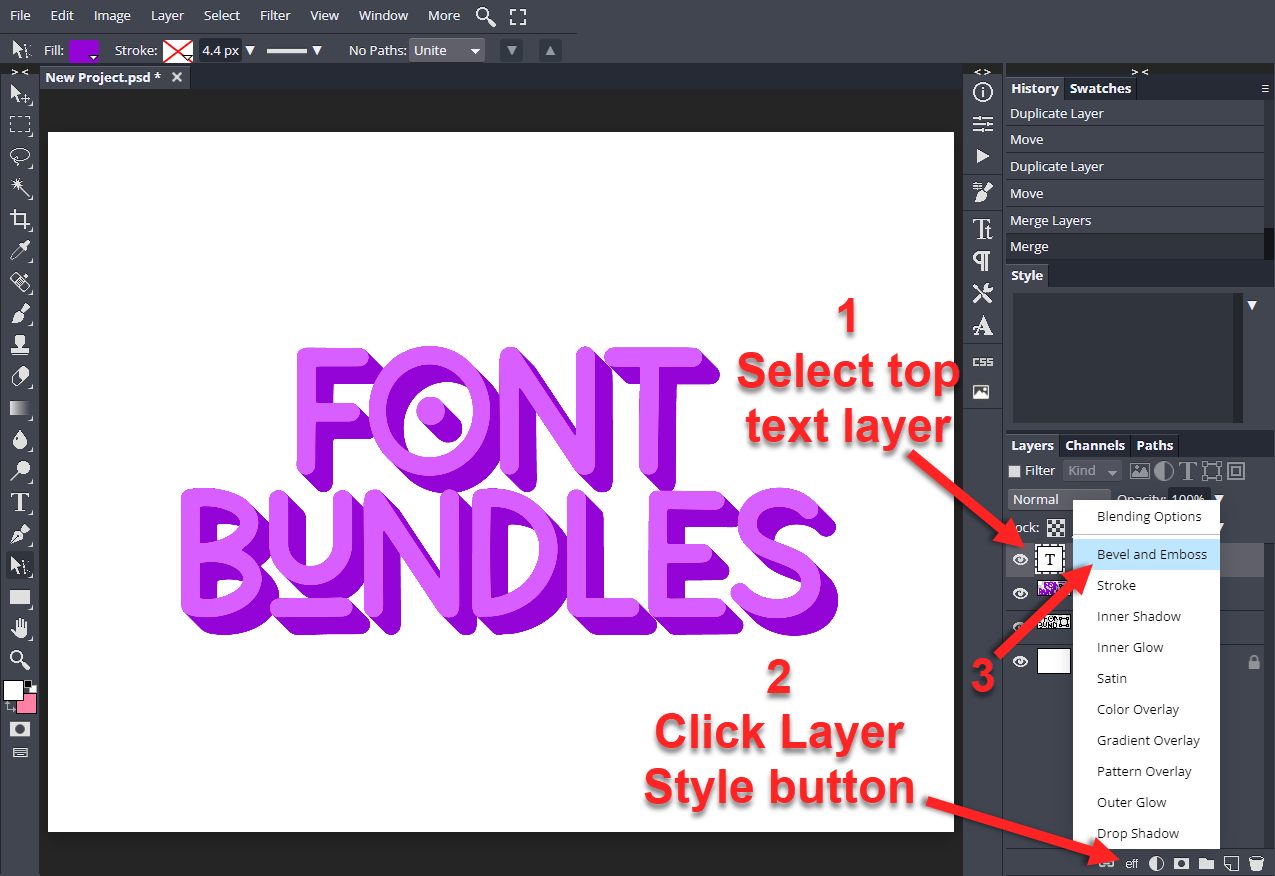Select the Dodge tool
This screenshot has width=1275, height=876.
20,472
